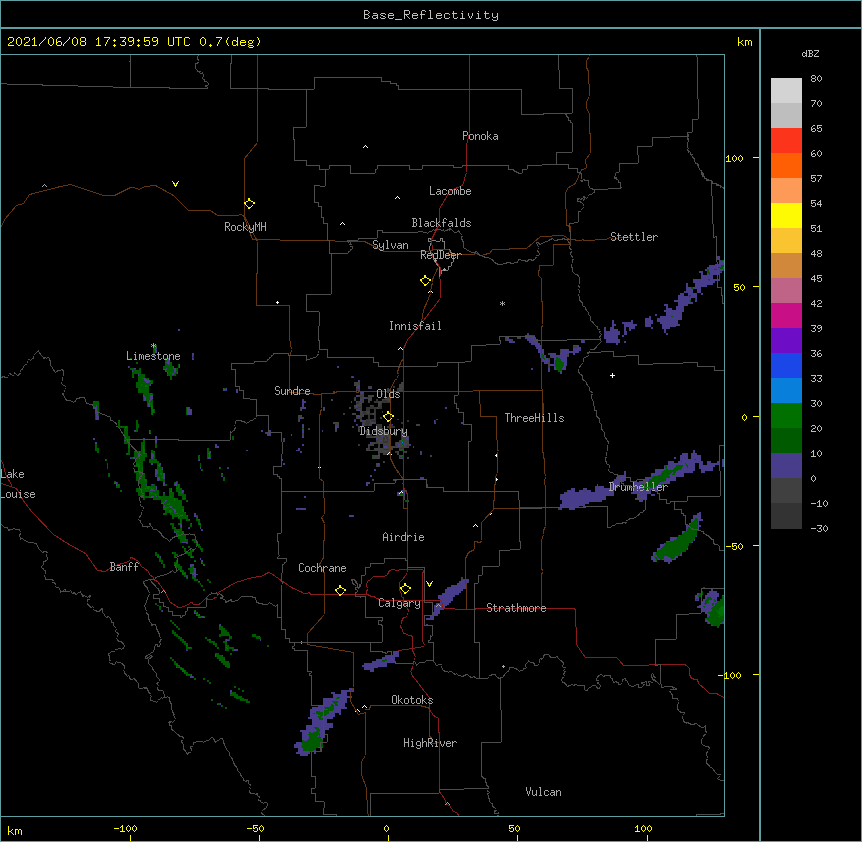This screenshot has width=862, height=842.
Task: Click the 100 tick on the right axis
Action: click(x=734, y=158)
